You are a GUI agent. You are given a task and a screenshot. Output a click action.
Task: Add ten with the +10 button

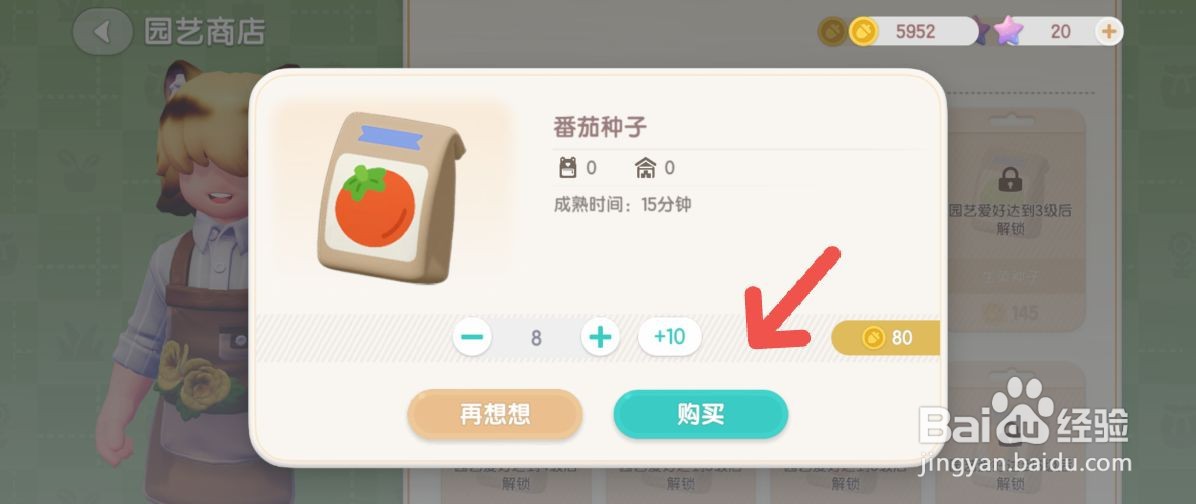pyautogui.click(x=670, y=337)
